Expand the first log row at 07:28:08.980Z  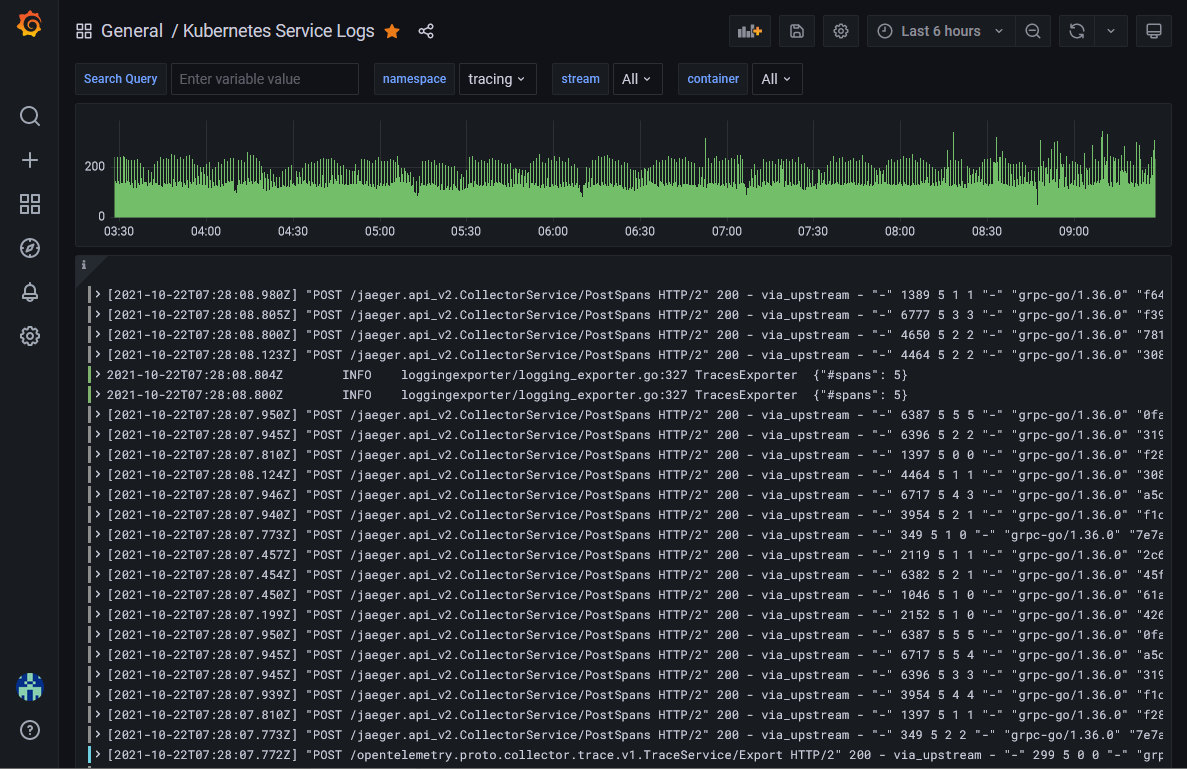[x=98, y=295]
